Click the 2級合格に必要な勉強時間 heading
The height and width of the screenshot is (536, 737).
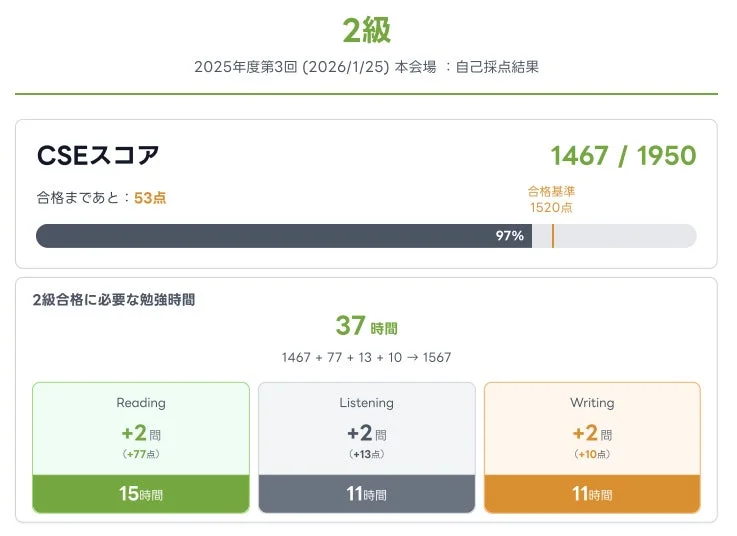114,299
